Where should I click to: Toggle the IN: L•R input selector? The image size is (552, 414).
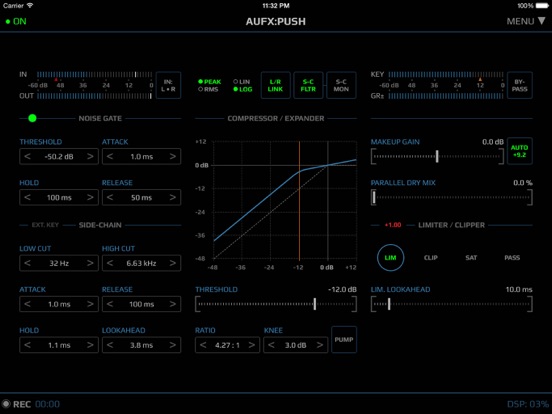point(168,86)
